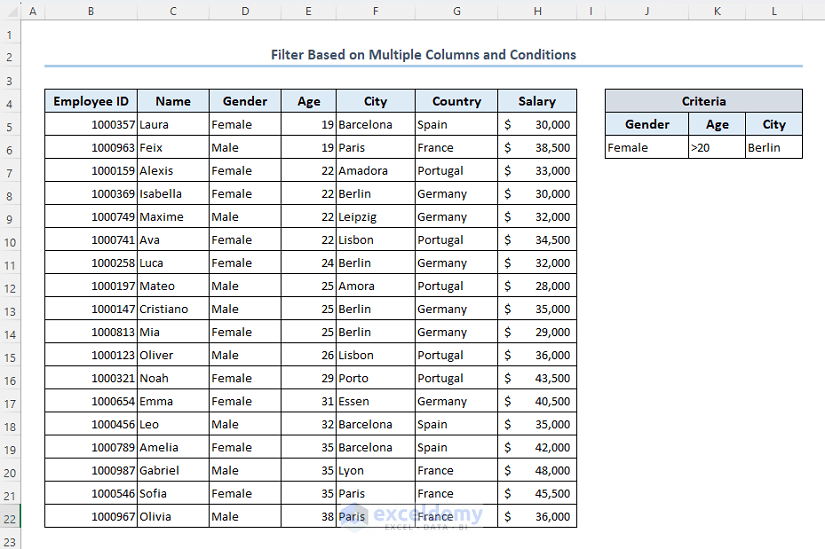The width and height of the screenshot is (825, 549).
Task: Select Feix's salary cell showing 38,500
Action: click(537, 148)
